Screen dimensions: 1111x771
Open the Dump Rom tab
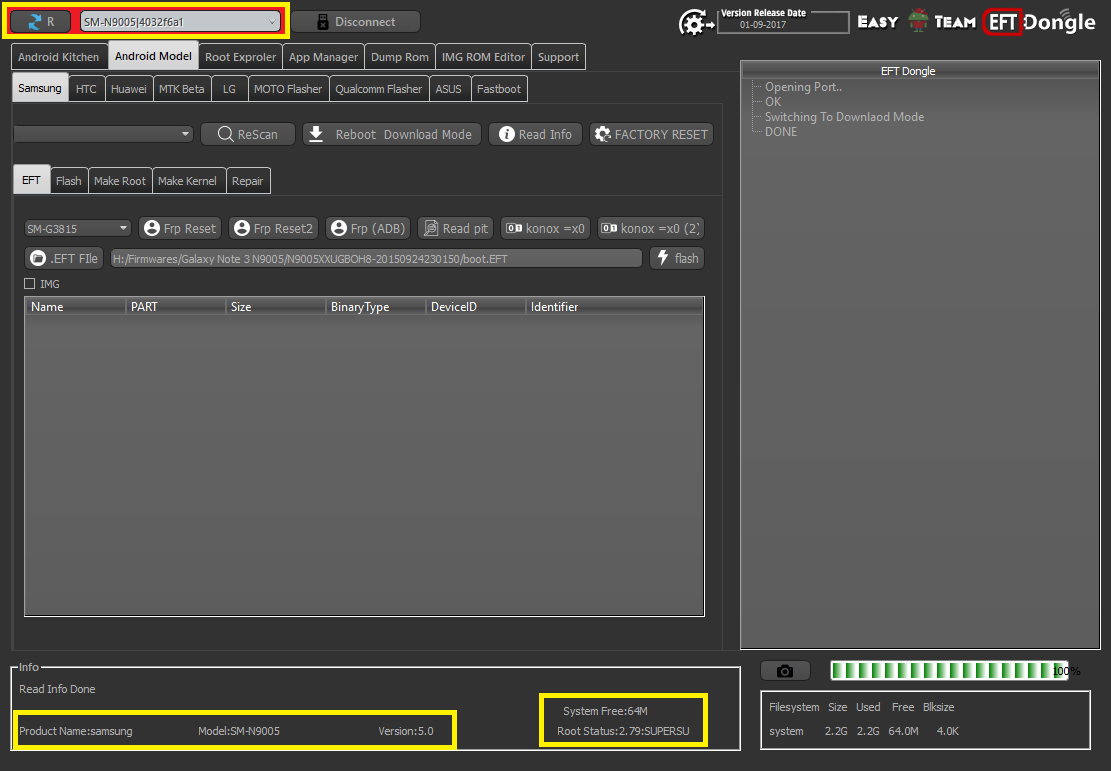tap(400, 57)
